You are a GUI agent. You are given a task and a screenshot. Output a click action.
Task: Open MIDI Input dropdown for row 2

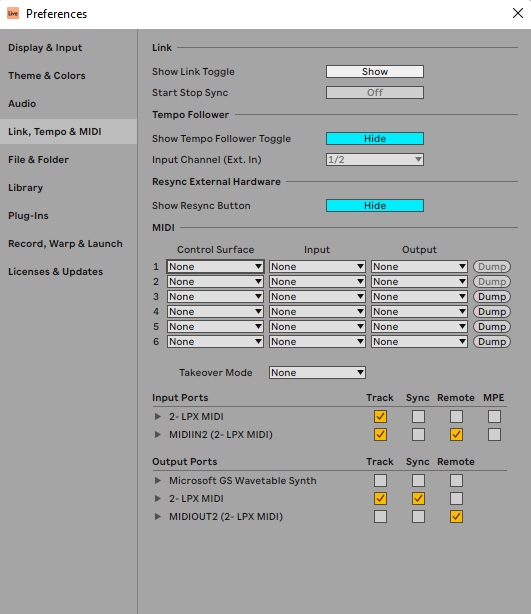[317, 282]
